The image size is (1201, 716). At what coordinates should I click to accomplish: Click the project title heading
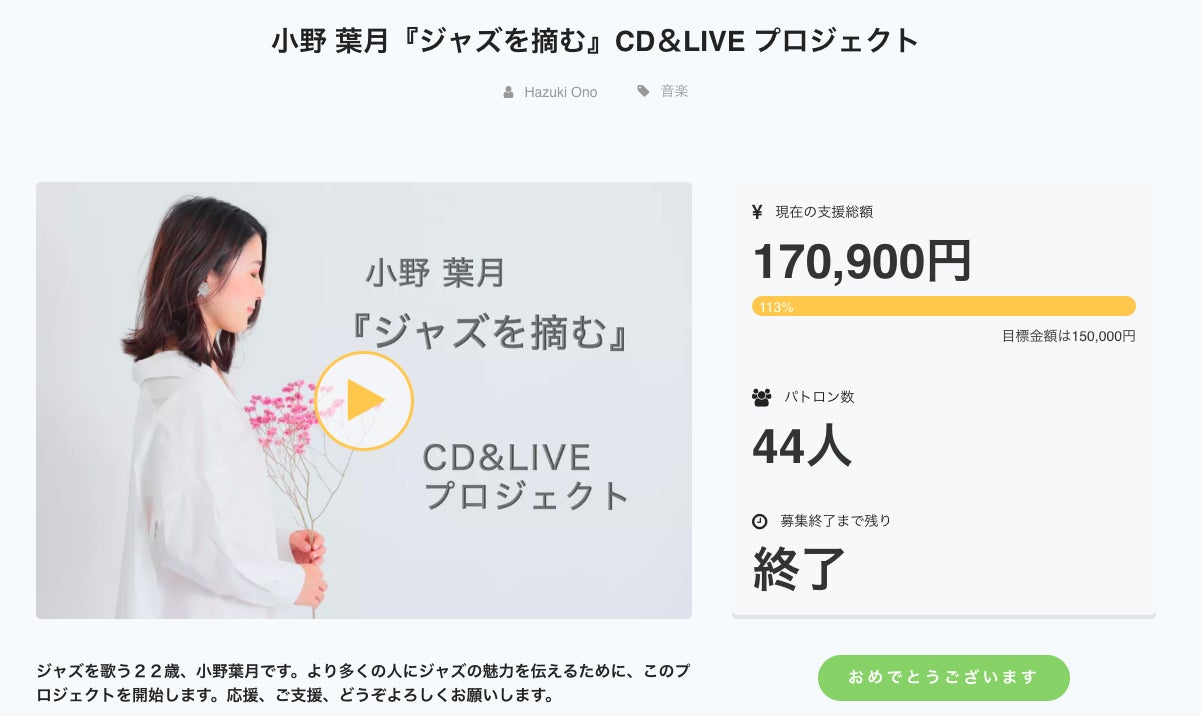595,42
